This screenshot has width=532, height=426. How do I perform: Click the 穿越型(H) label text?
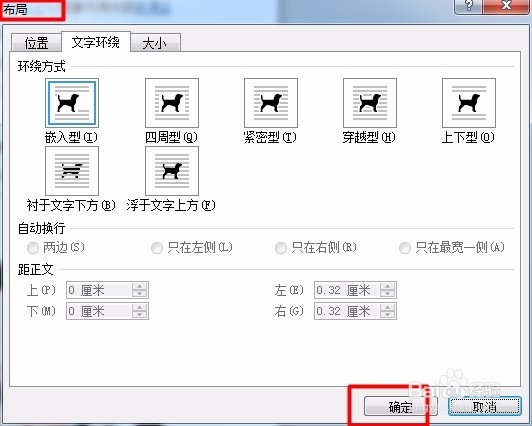click(x=369, y=137)
